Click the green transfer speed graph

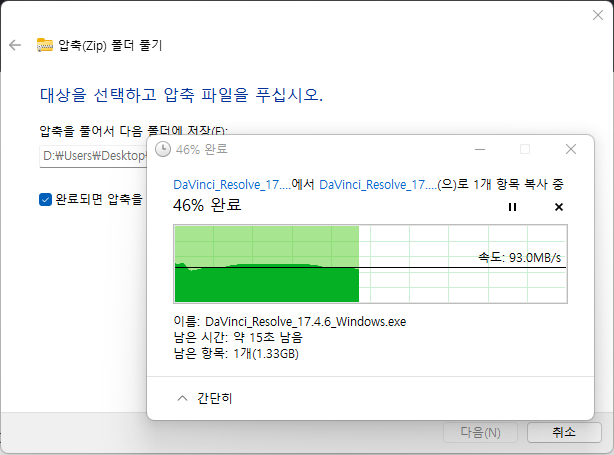pyautogui.click(x=370, y=264)
